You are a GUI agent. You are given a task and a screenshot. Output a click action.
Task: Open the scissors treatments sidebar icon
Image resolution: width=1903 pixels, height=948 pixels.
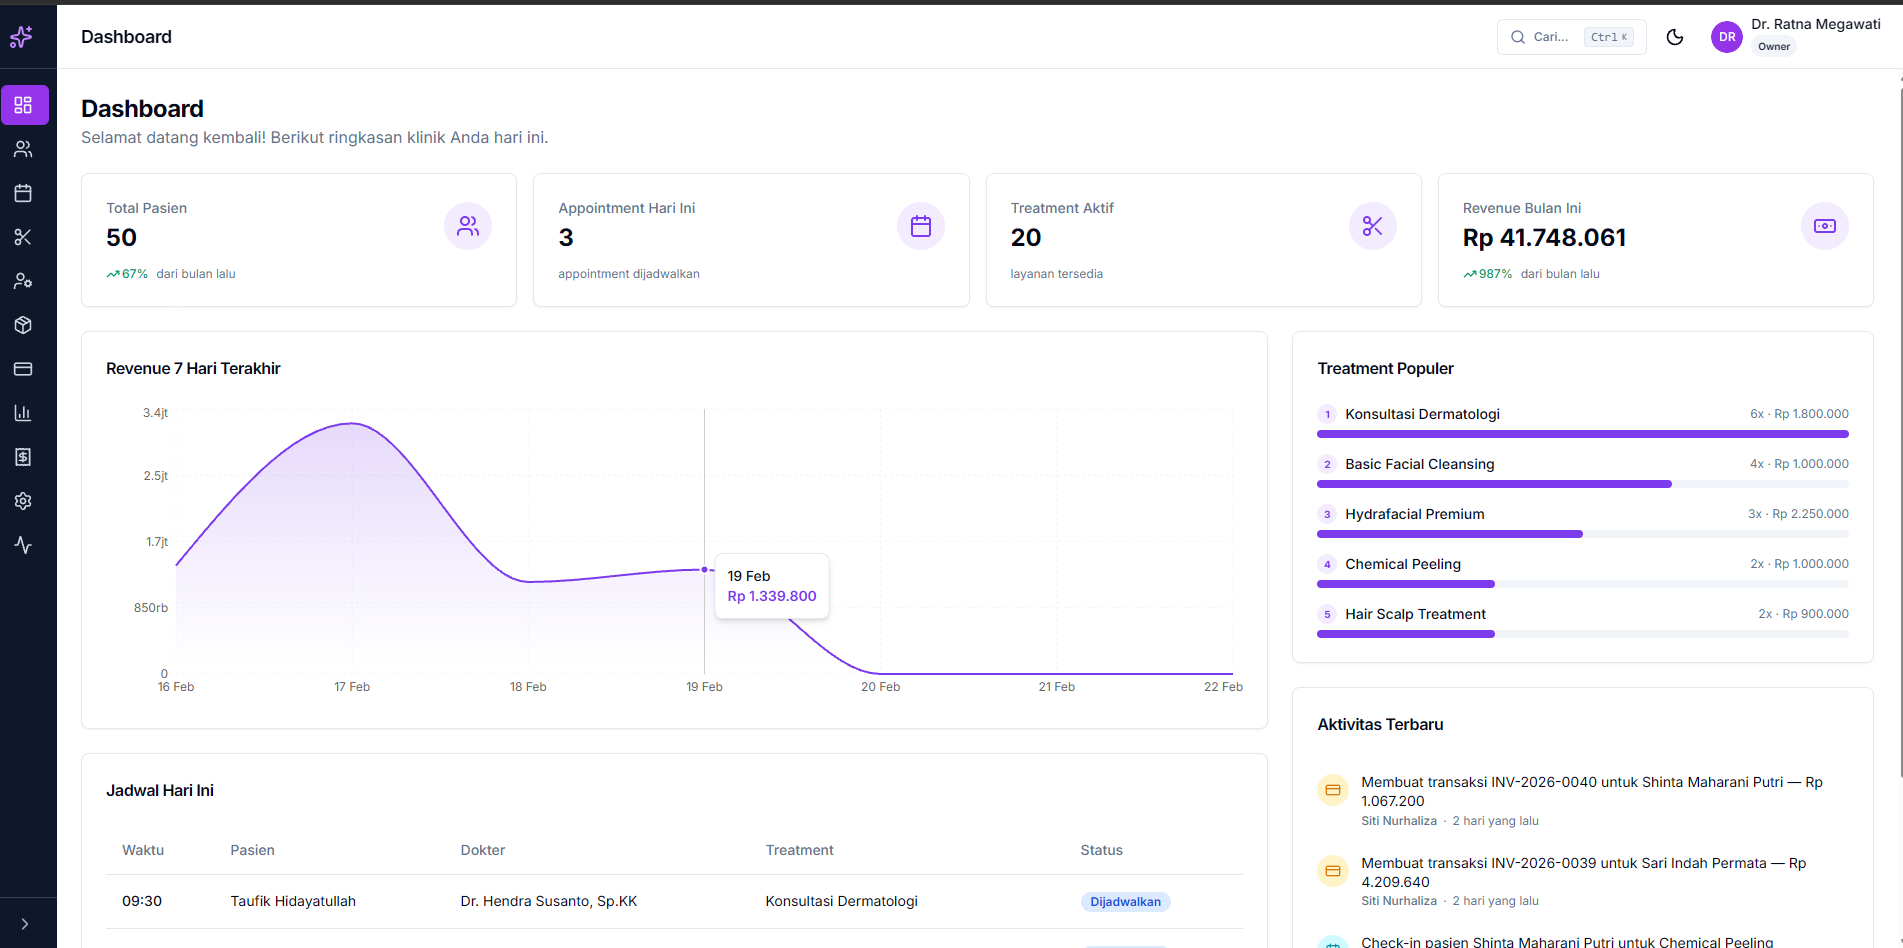click(23, 237)
